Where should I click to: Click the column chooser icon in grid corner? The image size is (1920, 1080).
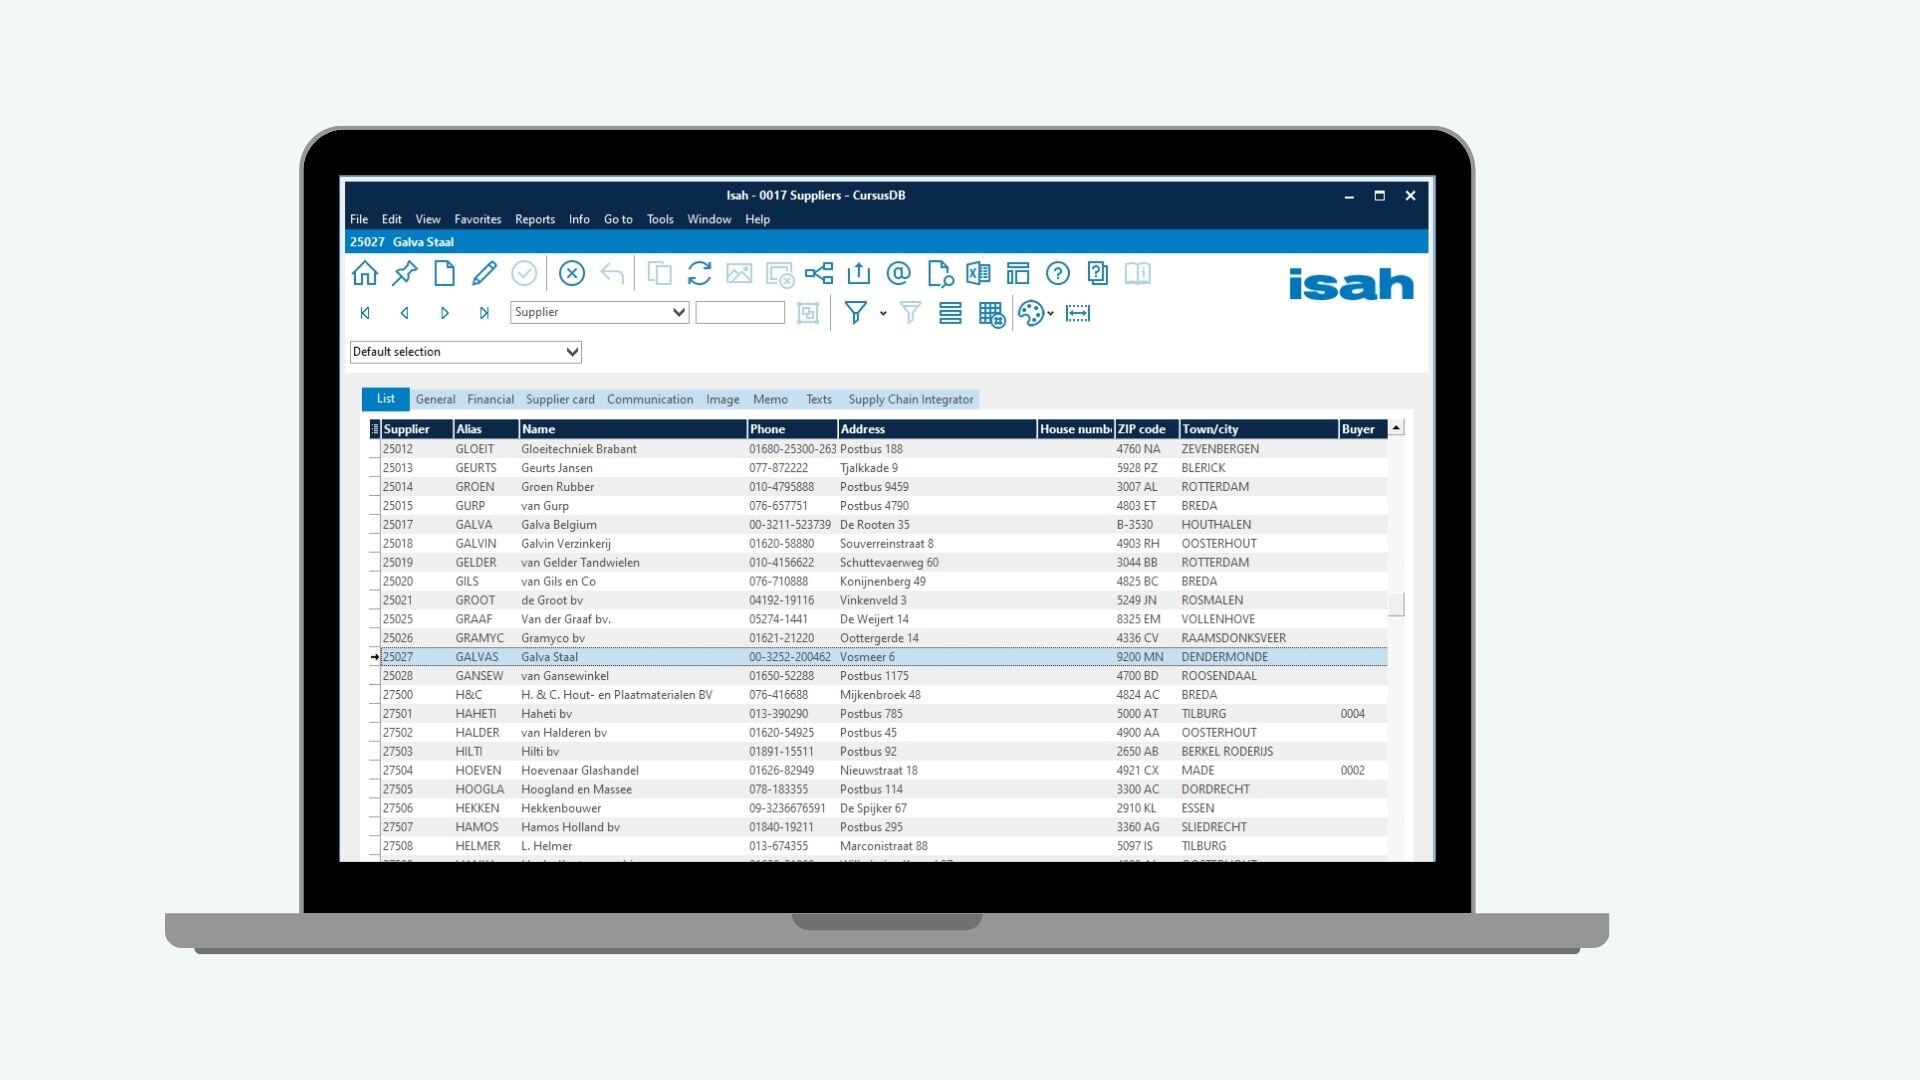[375, 429]
